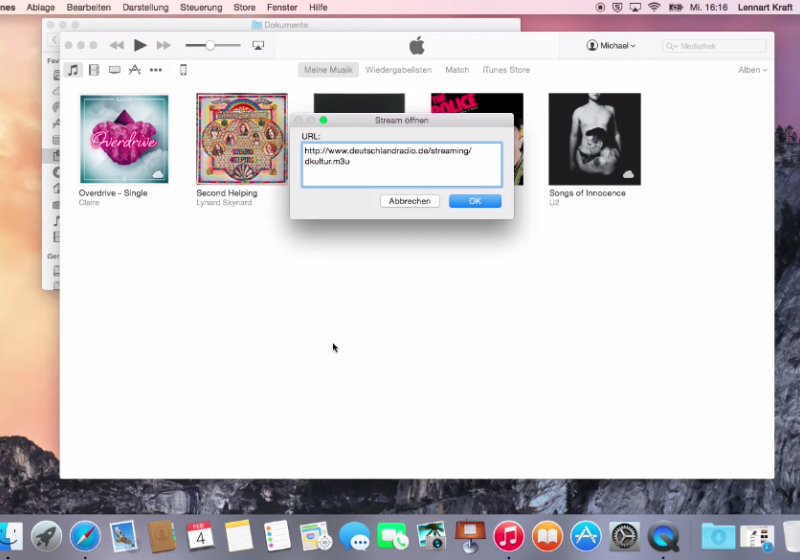800x560 pixels.
Task: Switch to the Wiedergabelisten tab
Action: [398, 70]
